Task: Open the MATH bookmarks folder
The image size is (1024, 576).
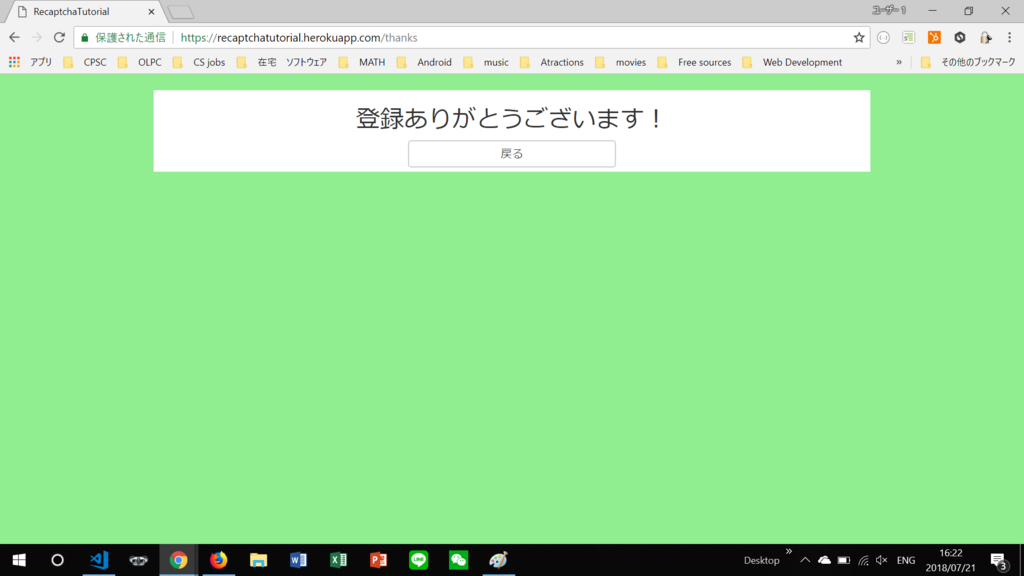Action: click(369, 61)
